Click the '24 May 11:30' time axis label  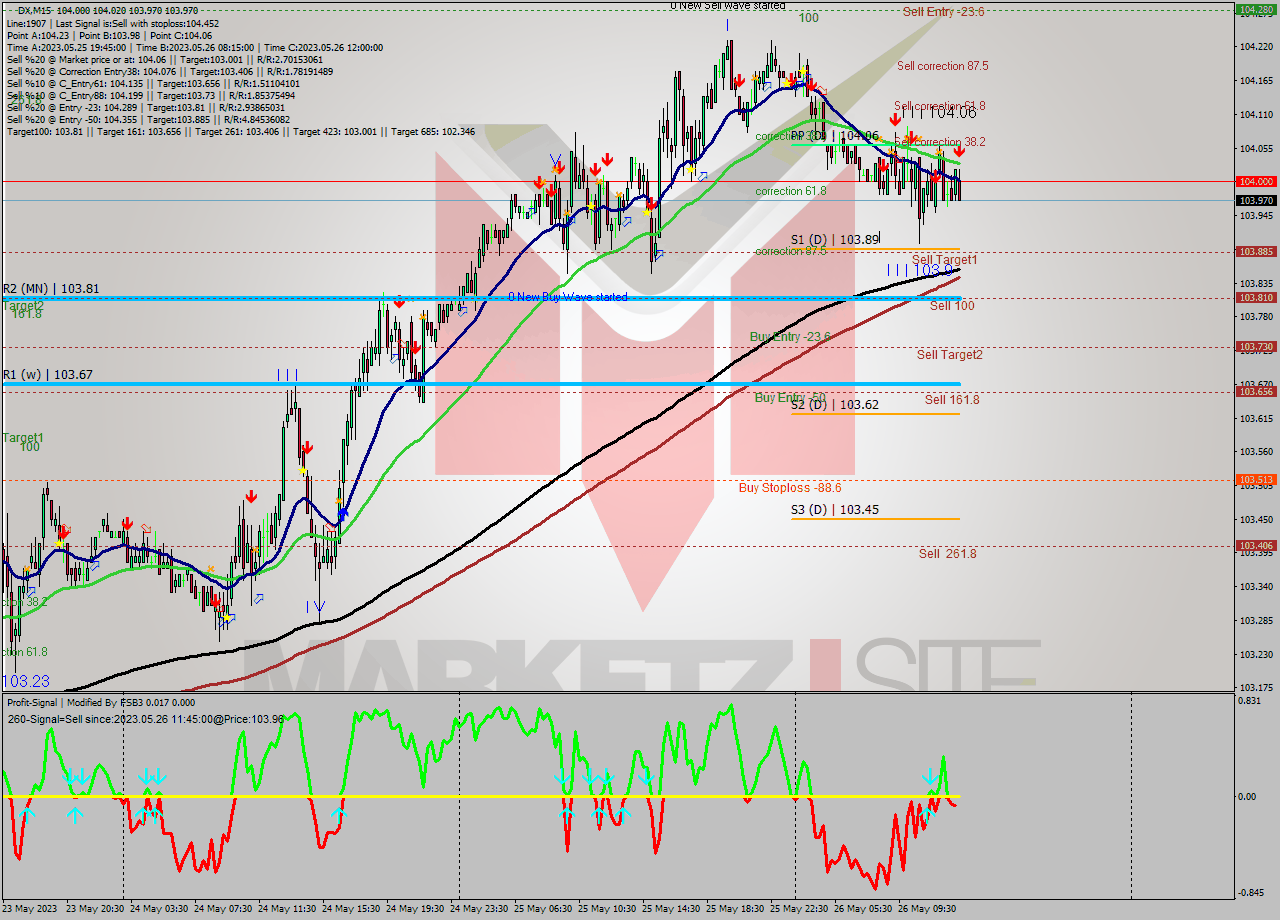(x=286, y=909)
